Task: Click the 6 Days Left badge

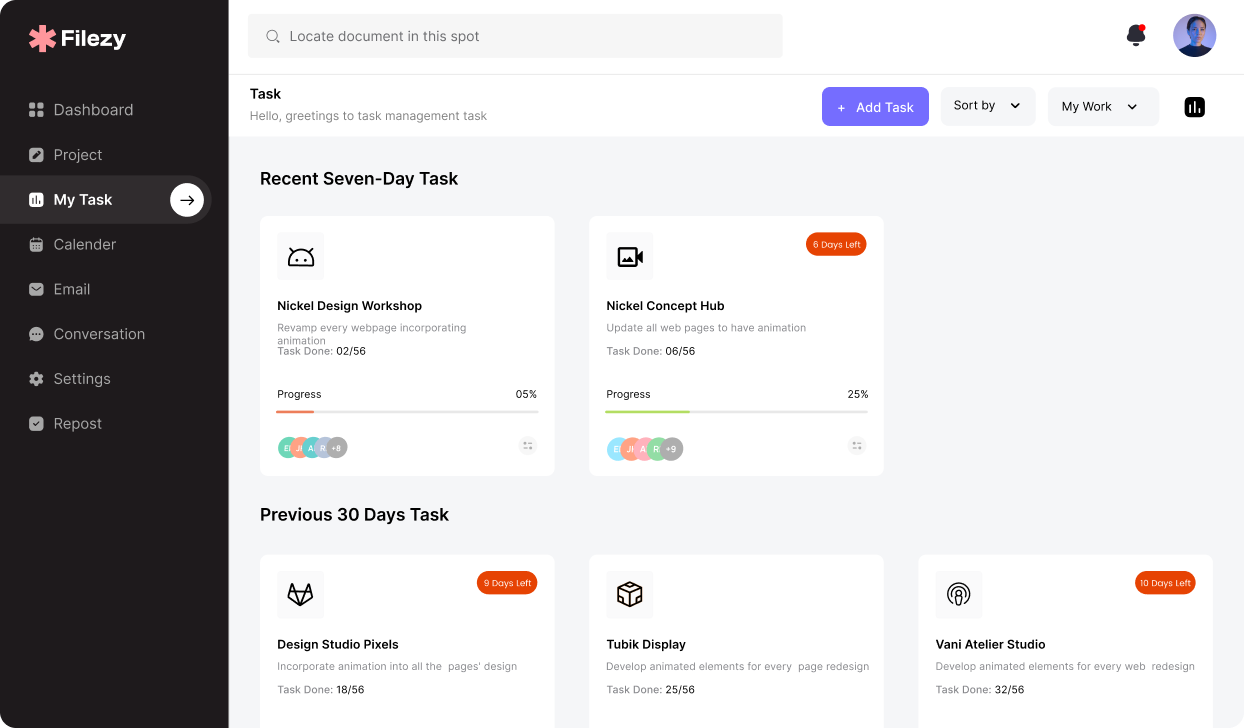Action: point(836,245)
